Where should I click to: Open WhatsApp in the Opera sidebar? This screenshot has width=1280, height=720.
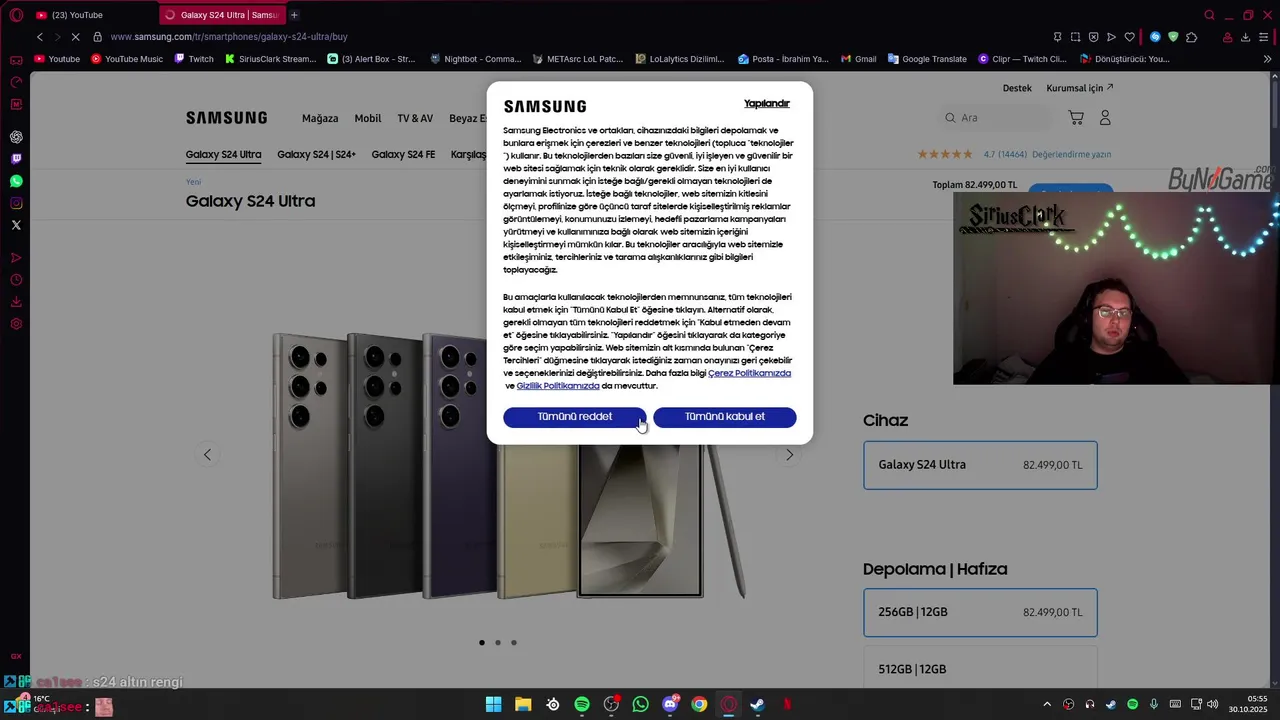pos(16,181)
